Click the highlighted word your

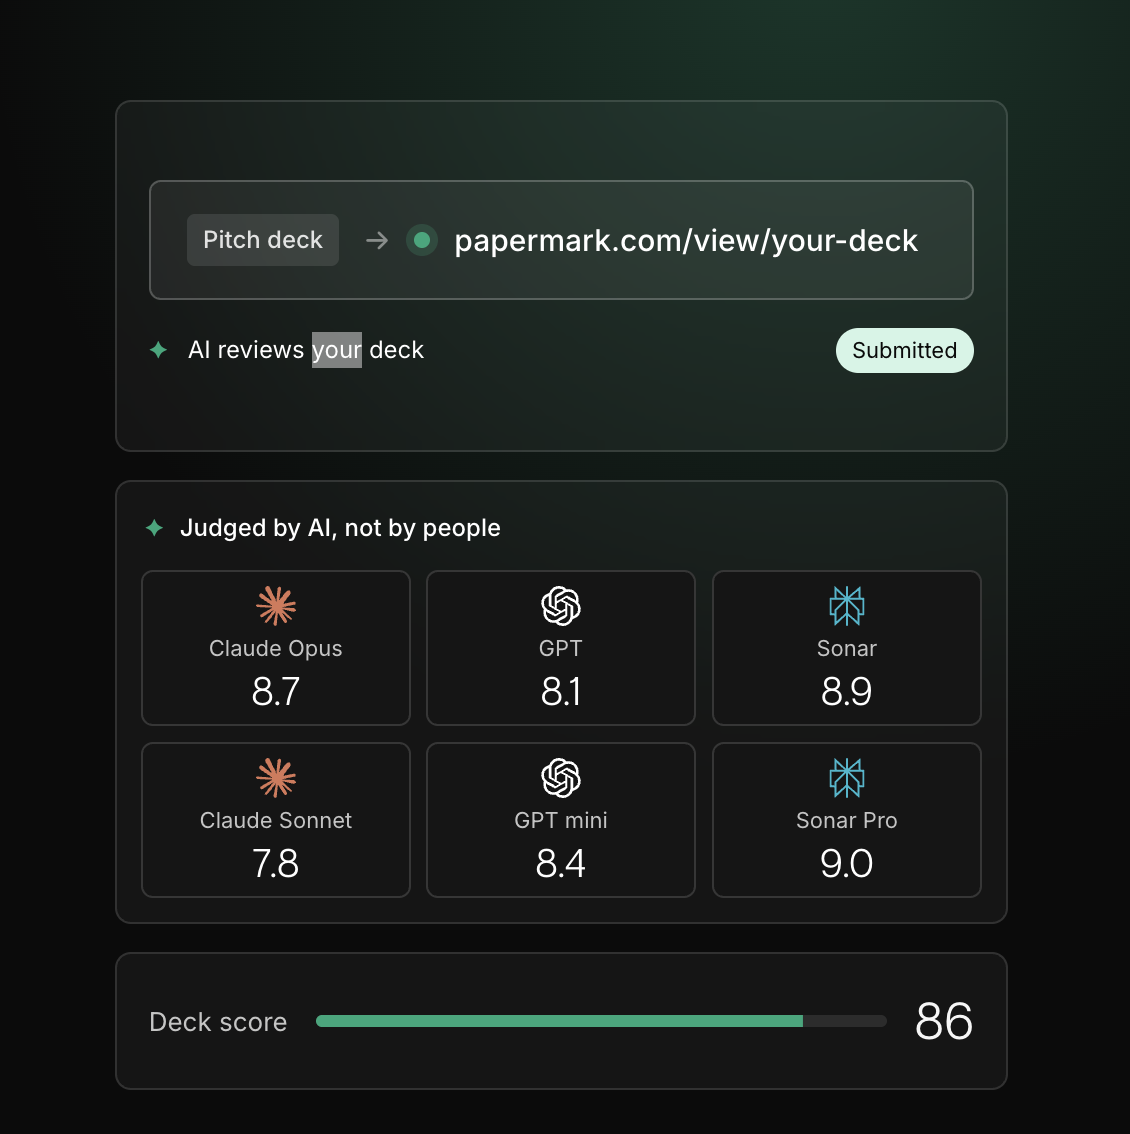(336, 350)
